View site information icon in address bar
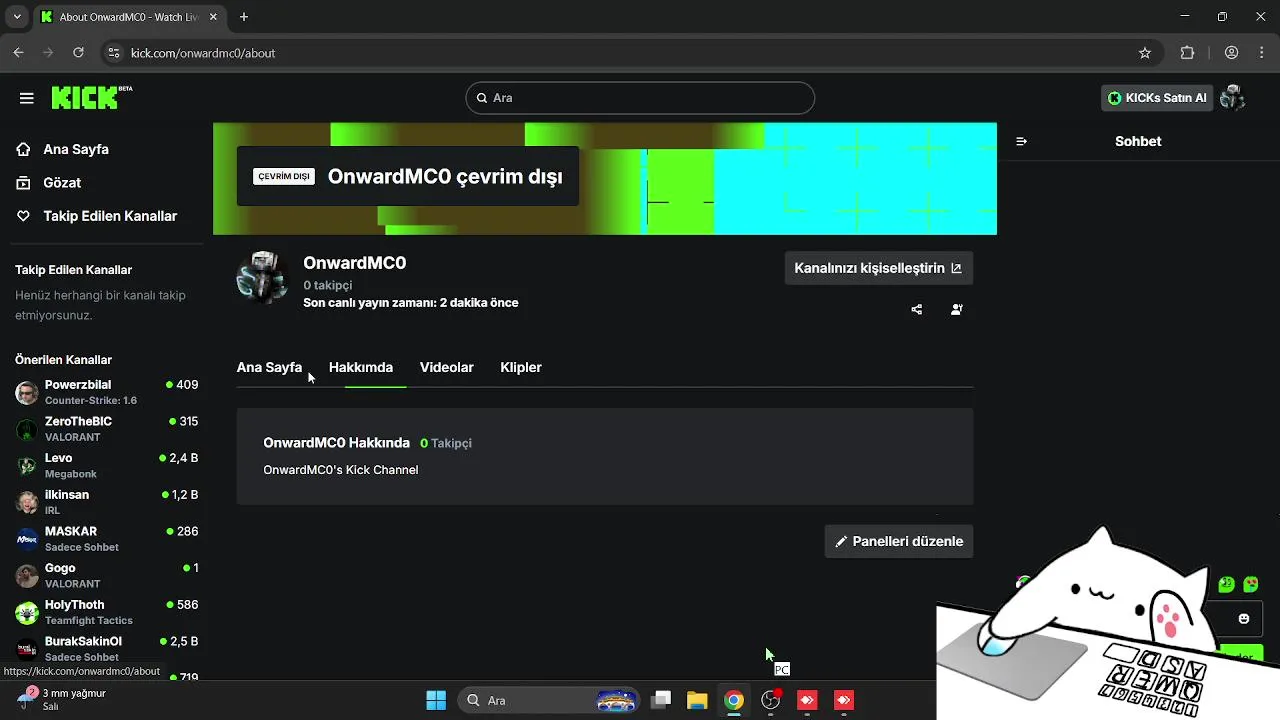The width and height of the screenshot is (1280, 720). click(x=113, y=53)
